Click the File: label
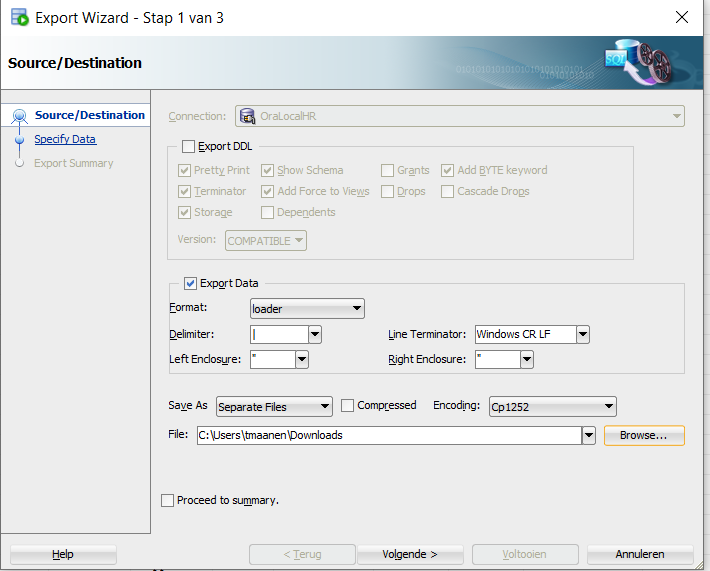Viewport: 710px width, 571px height. click(178, 434)
